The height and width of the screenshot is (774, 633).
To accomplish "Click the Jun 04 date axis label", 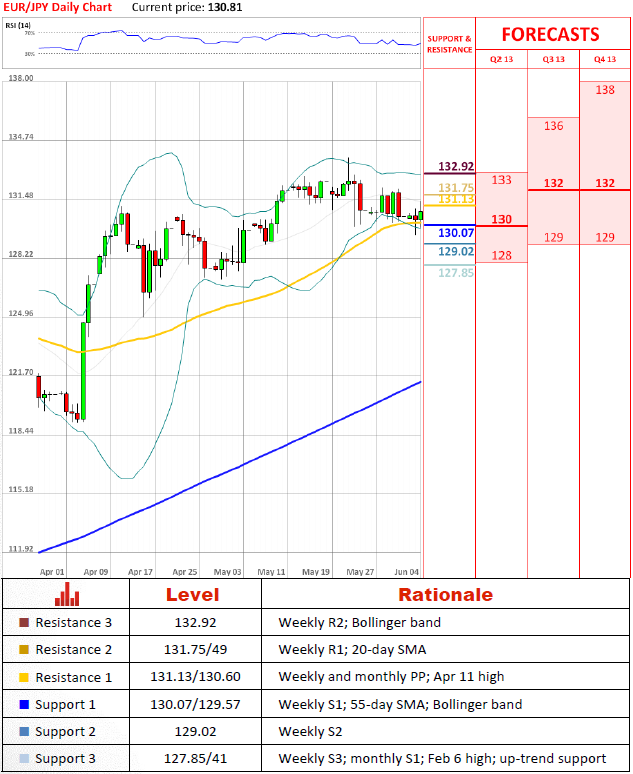I will pos(406,572).
